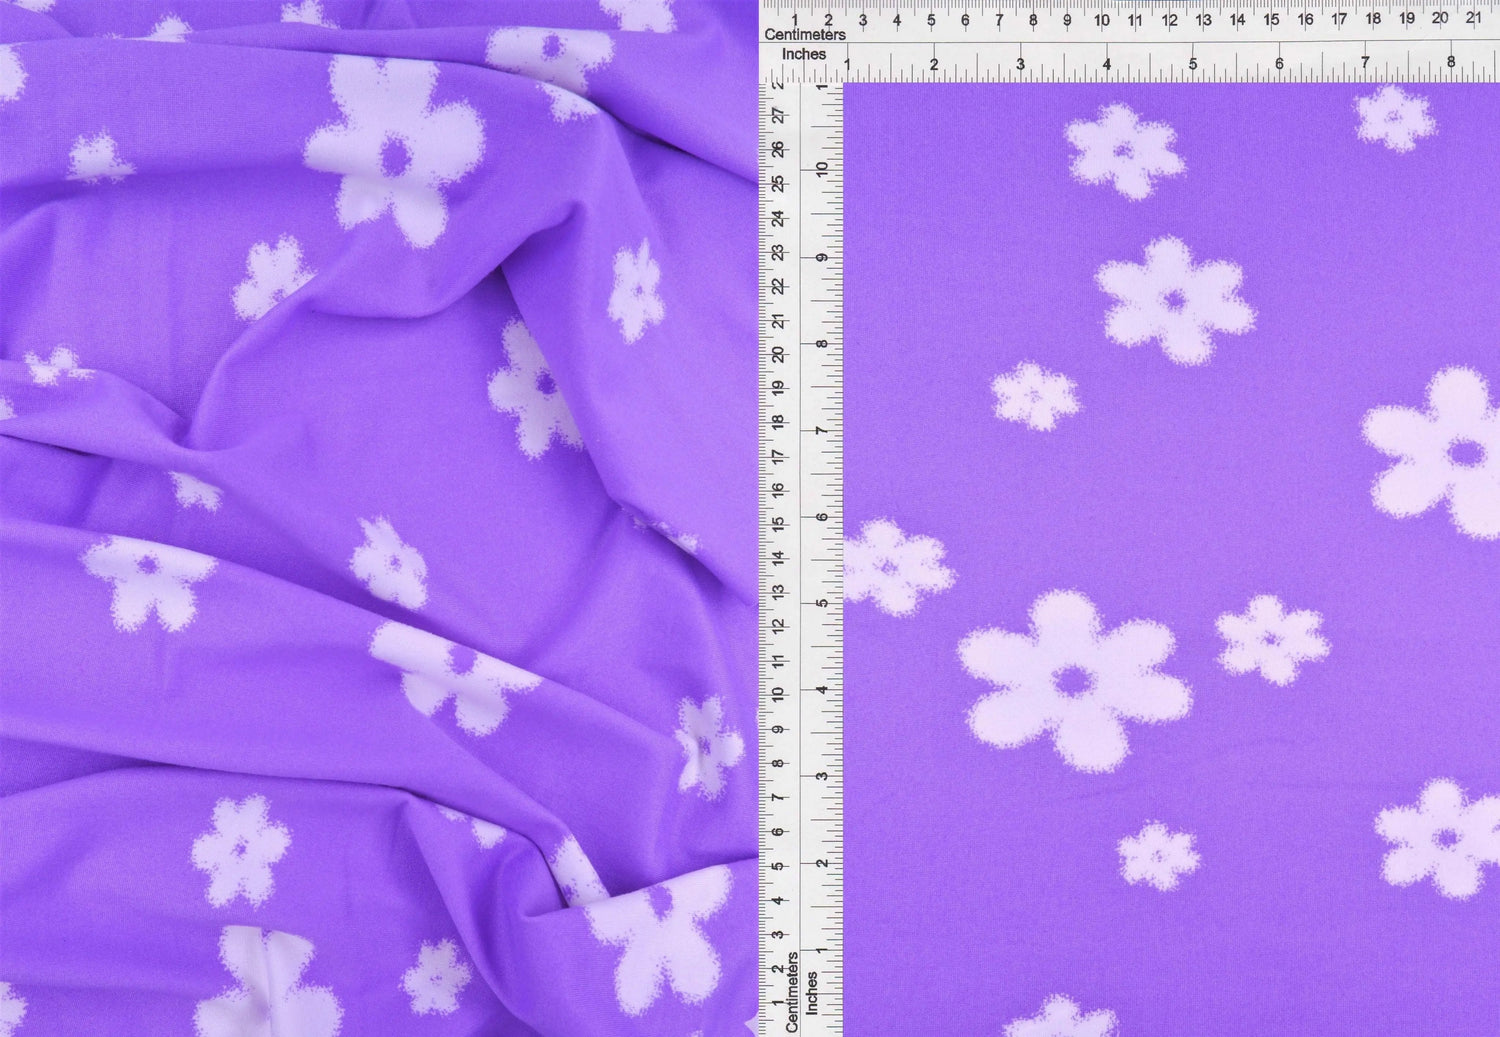The width and height of the screenshot is (1500, 1037).
Task: Click the 1 cm mark on top ruler
Action: [x=795, y=19]
